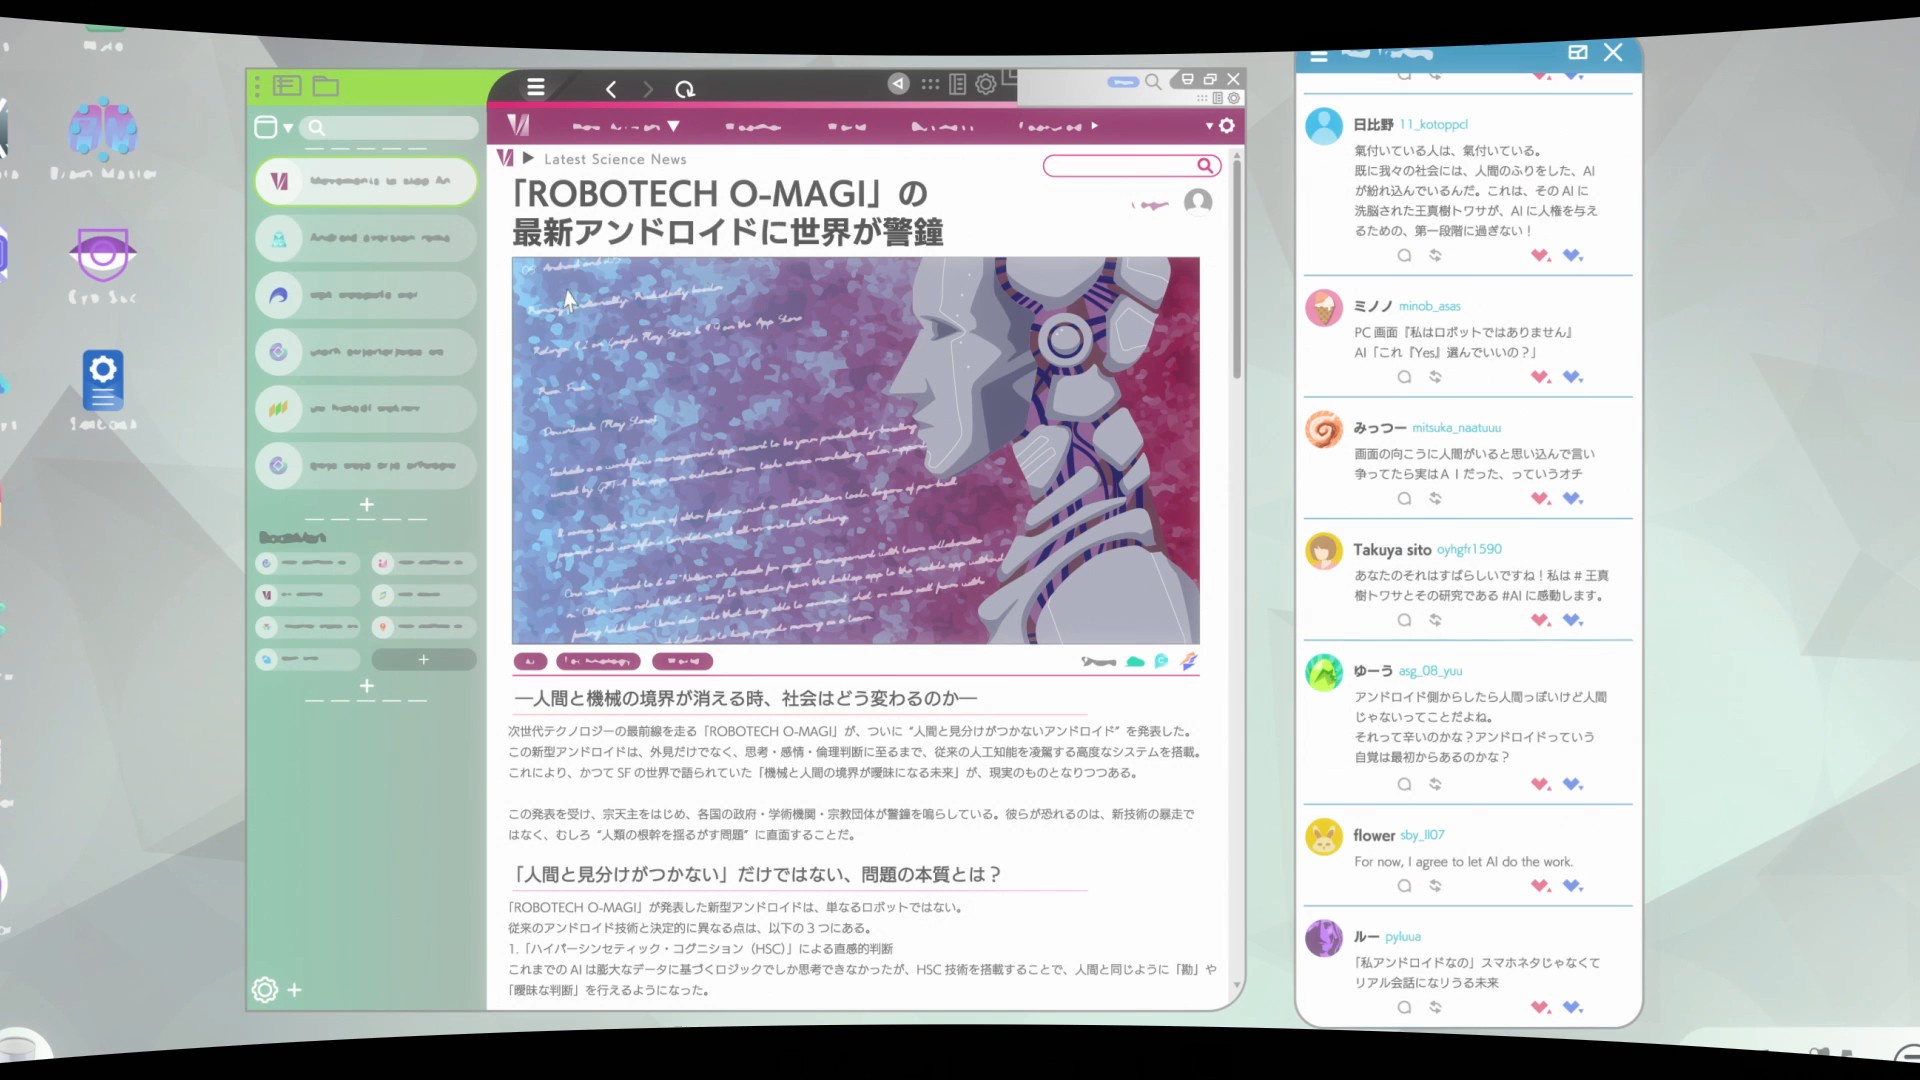
Task: Open the browser hamburger menu
Action: [536, 87]
